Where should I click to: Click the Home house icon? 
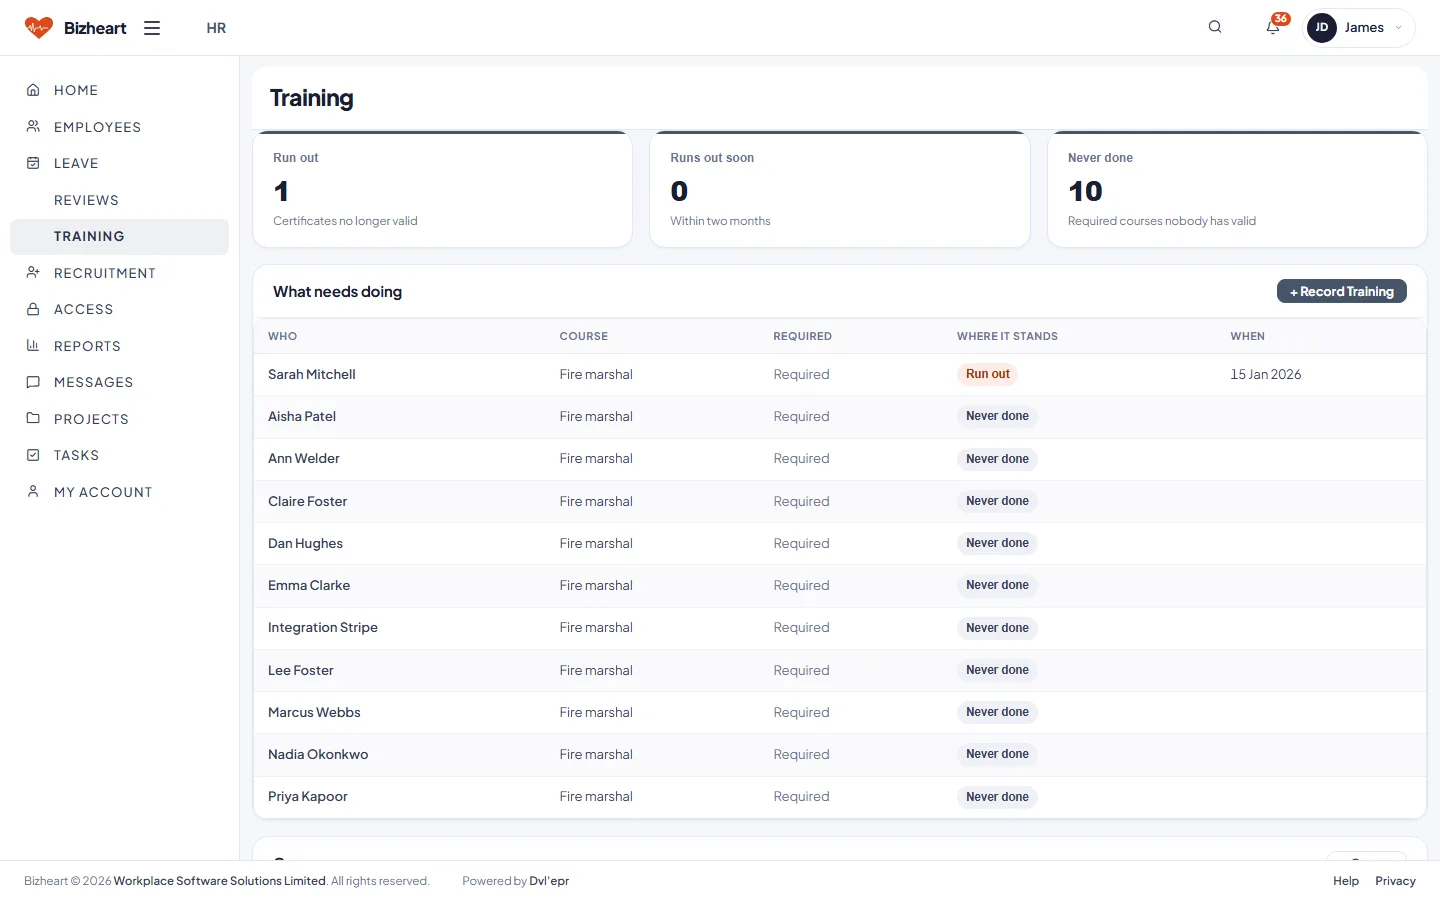(x=33, y=90)
